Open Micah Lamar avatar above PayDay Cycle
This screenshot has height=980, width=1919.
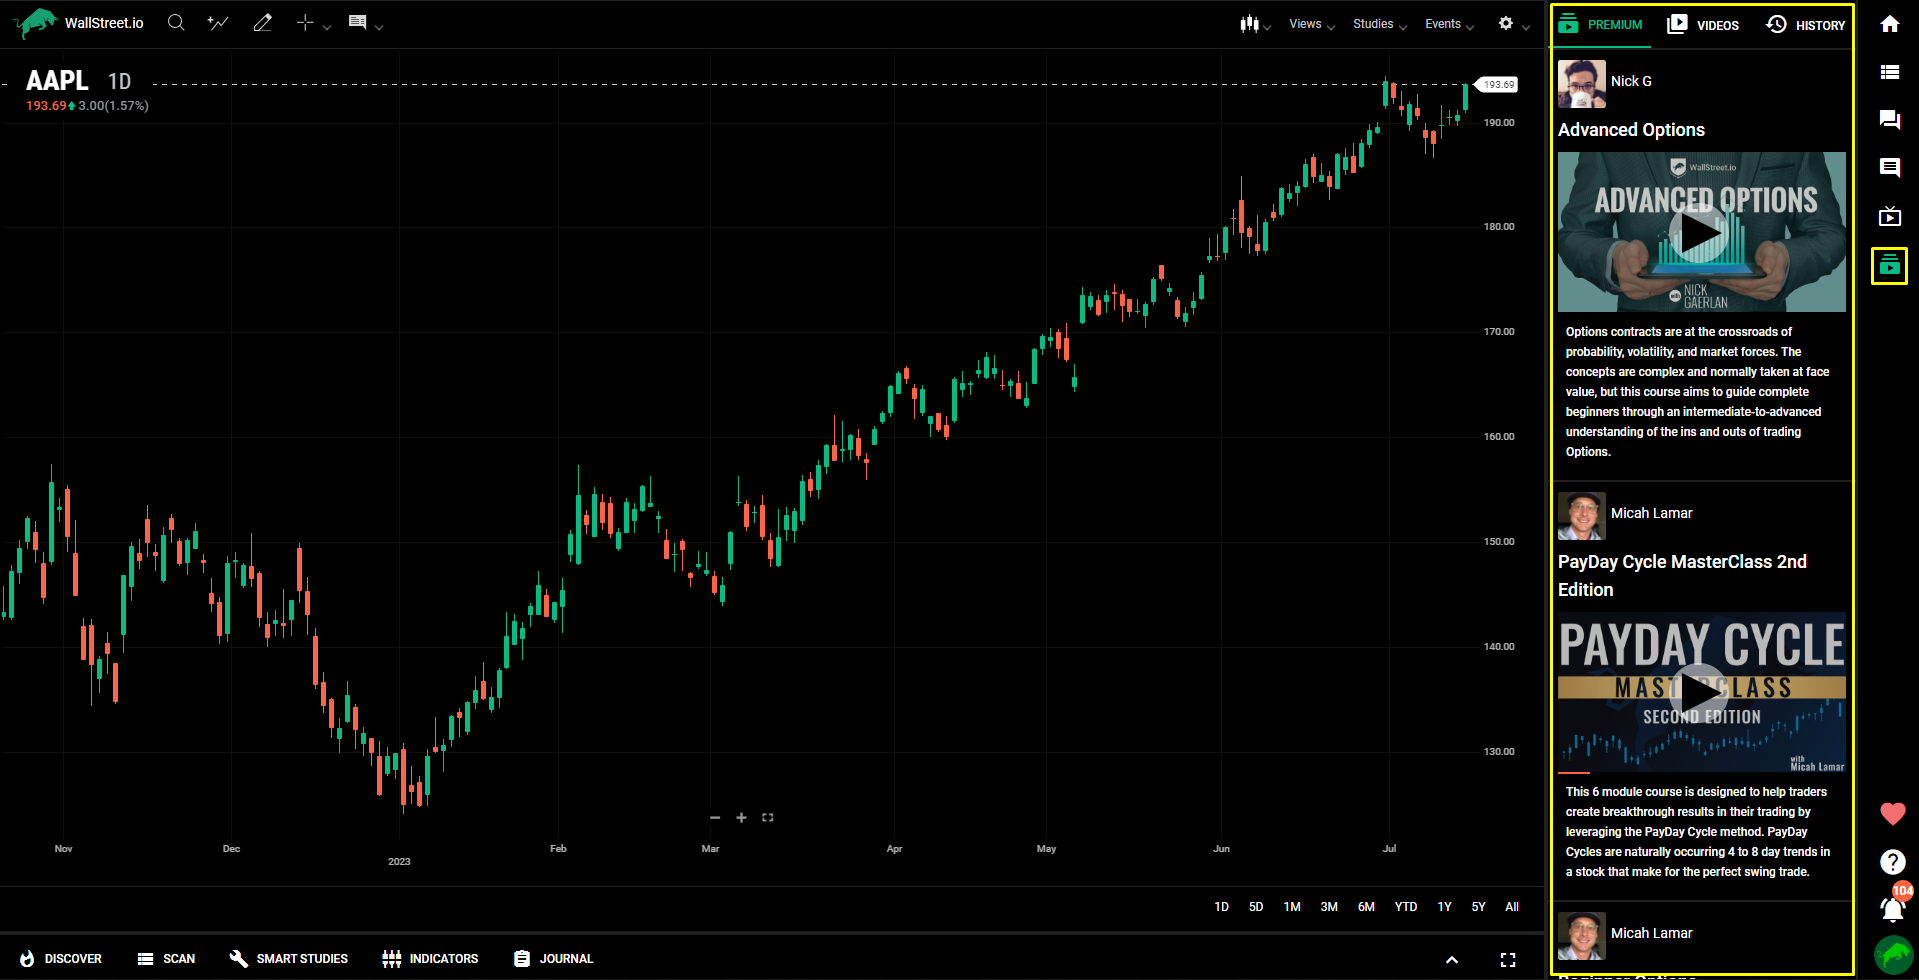(1582, 516)
